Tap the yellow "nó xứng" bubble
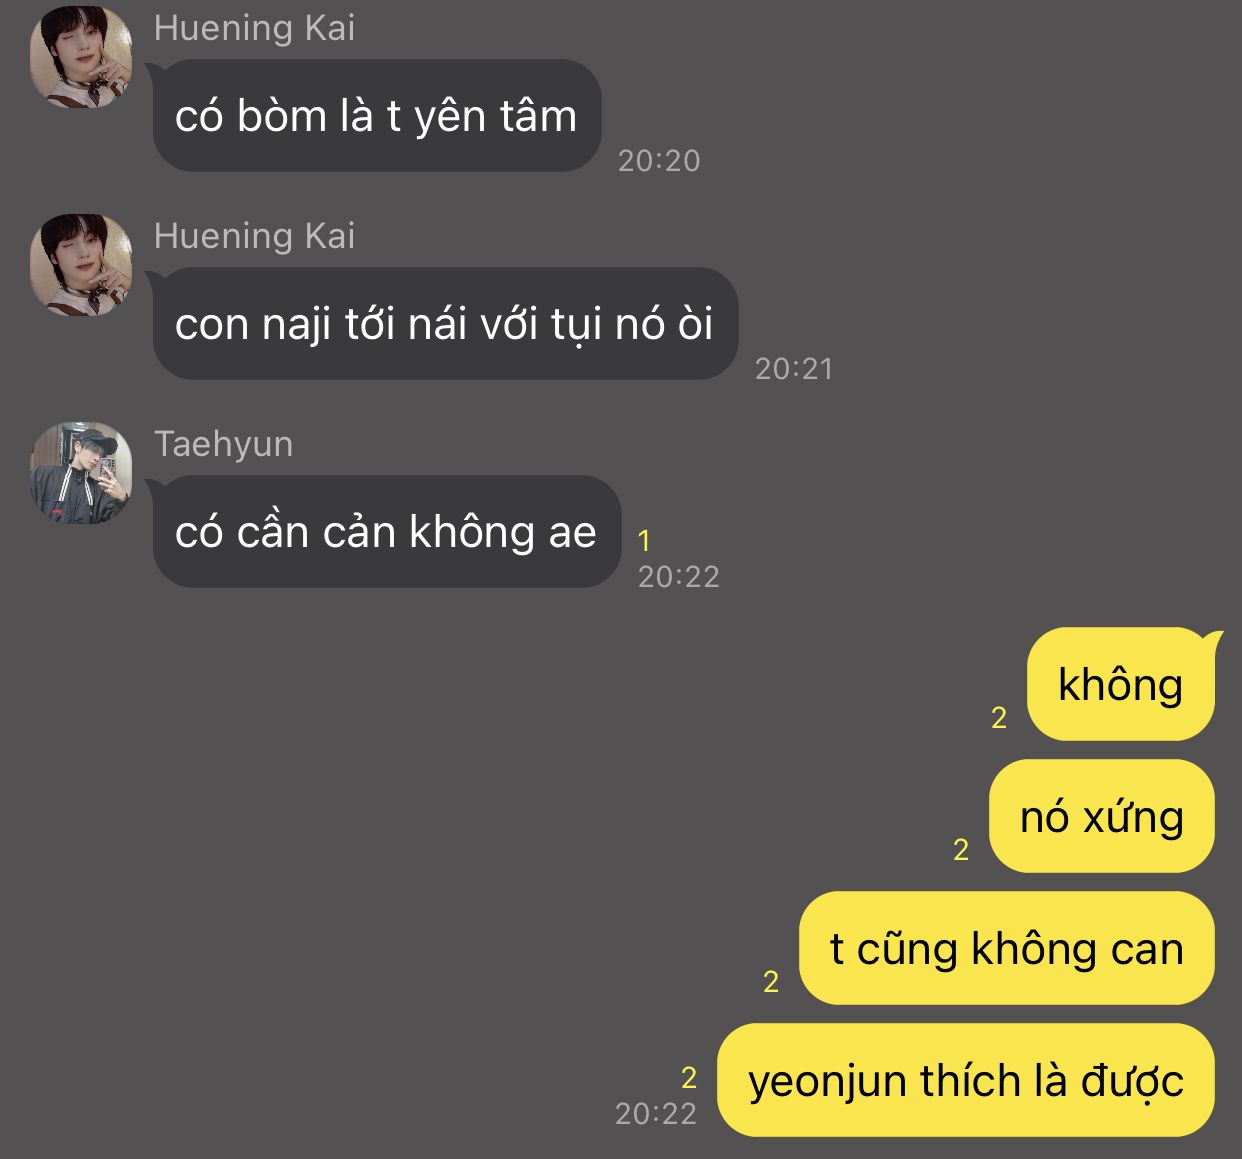 pyautogui.click(x=1102, y=816)
